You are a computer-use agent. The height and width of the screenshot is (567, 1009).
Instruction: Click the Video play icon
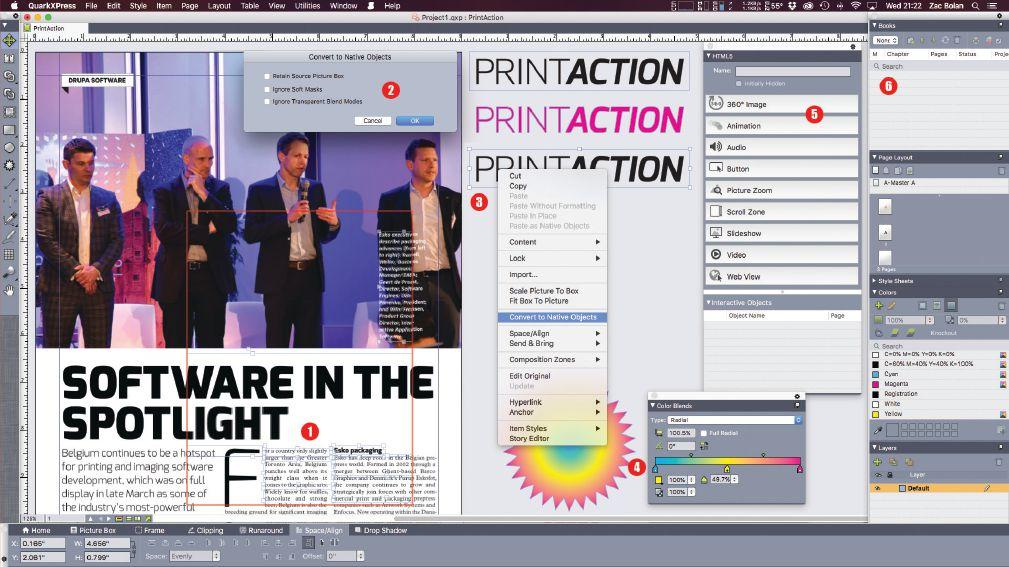[716, 254]
